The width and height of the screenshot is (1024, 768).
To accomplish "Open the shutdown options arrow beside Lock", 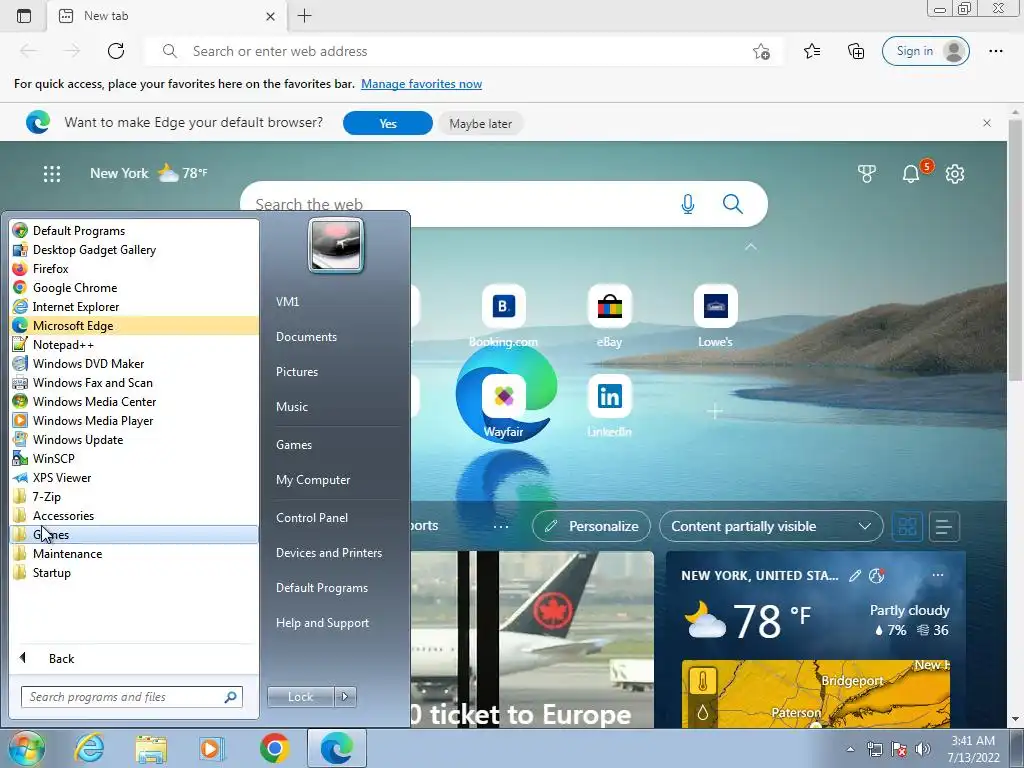I will click(345, 697).
